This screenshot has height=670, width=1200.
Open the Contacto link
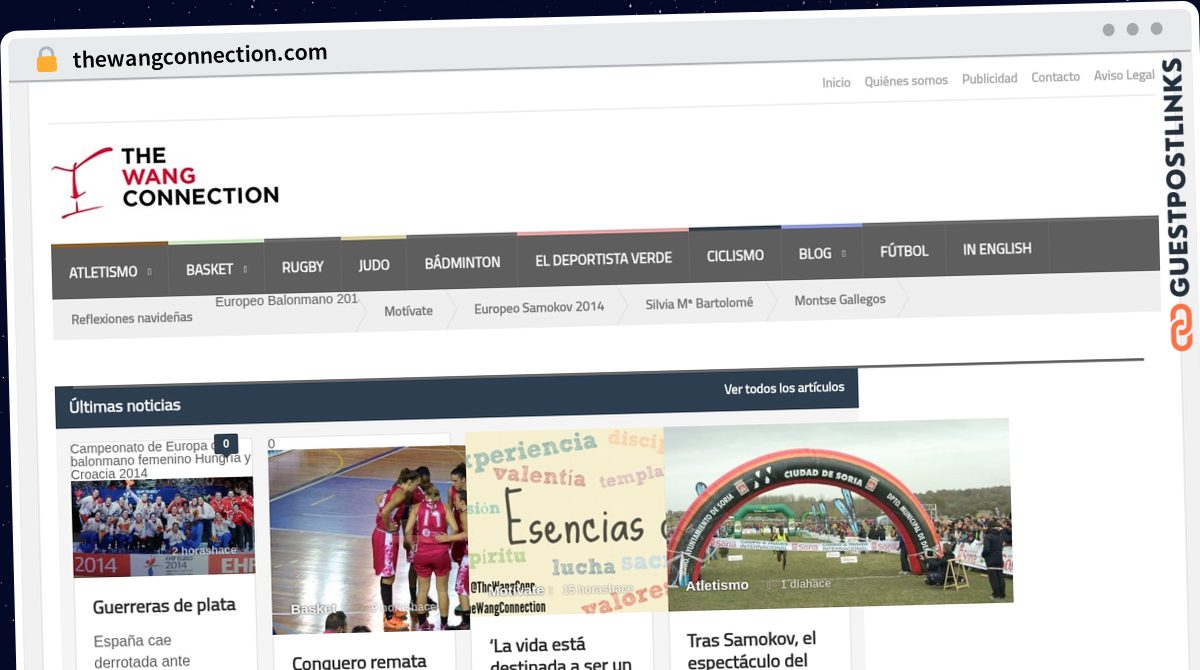tap(1055, 77)
